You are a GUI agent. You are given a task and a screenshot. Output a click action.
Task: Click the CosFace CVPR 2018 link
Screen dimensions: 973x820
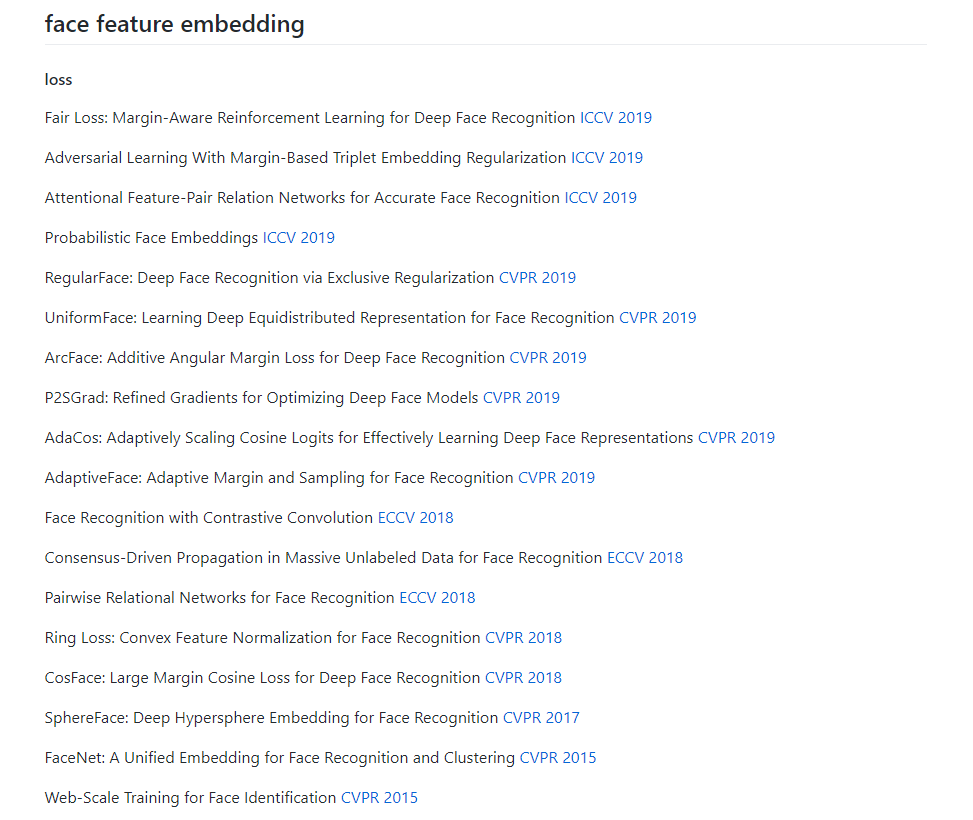[523, 678]
